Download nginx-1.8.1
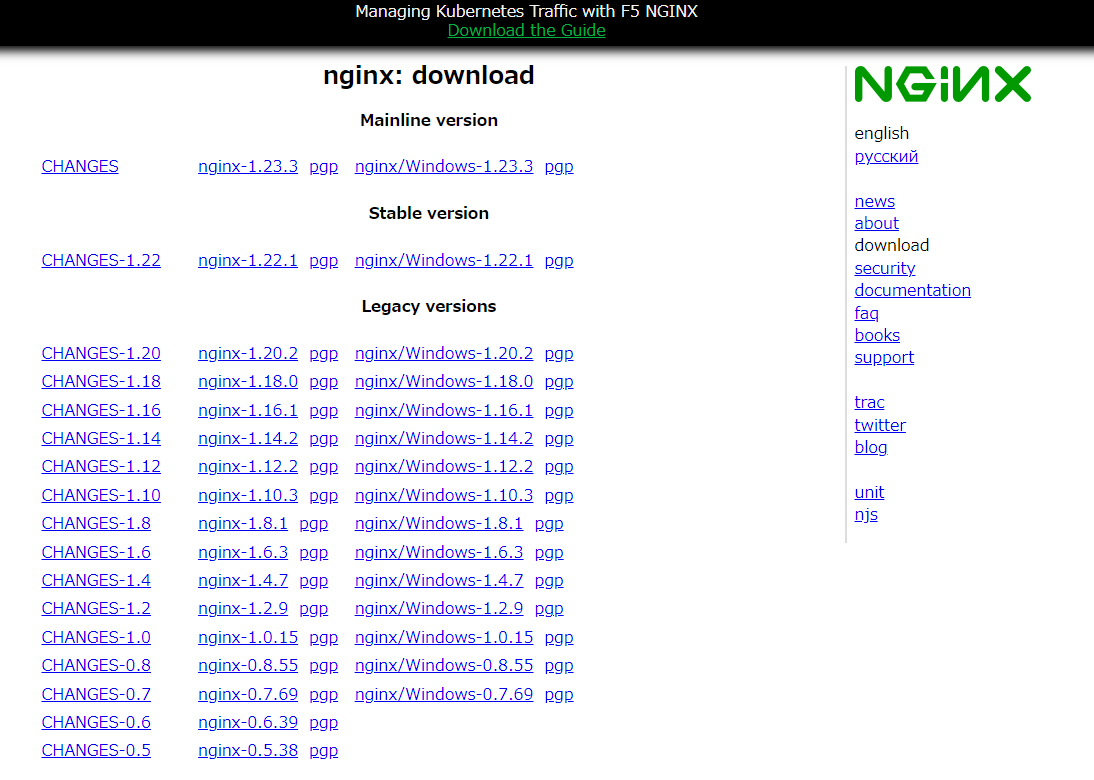The image size is (1094, 780). pyautogui.click(x=243, y=523)
